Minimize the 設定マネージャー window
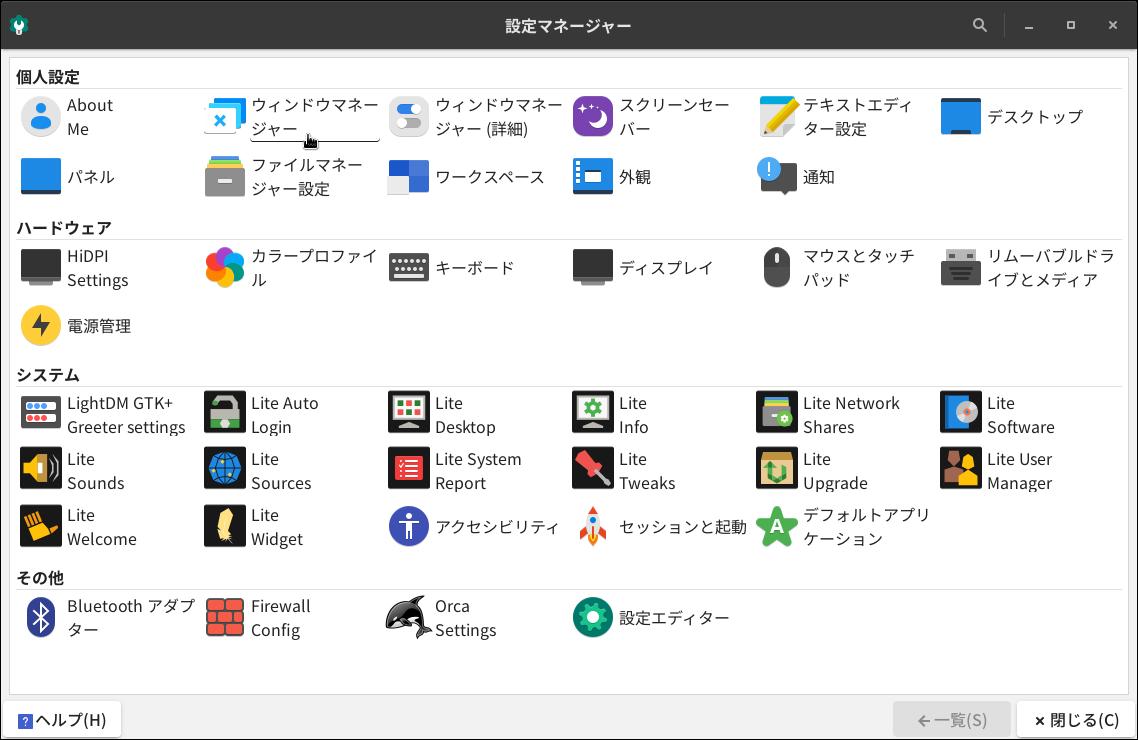This screenshot has height=740, width=1138. pyautogui.click(x=1029, y=25)
